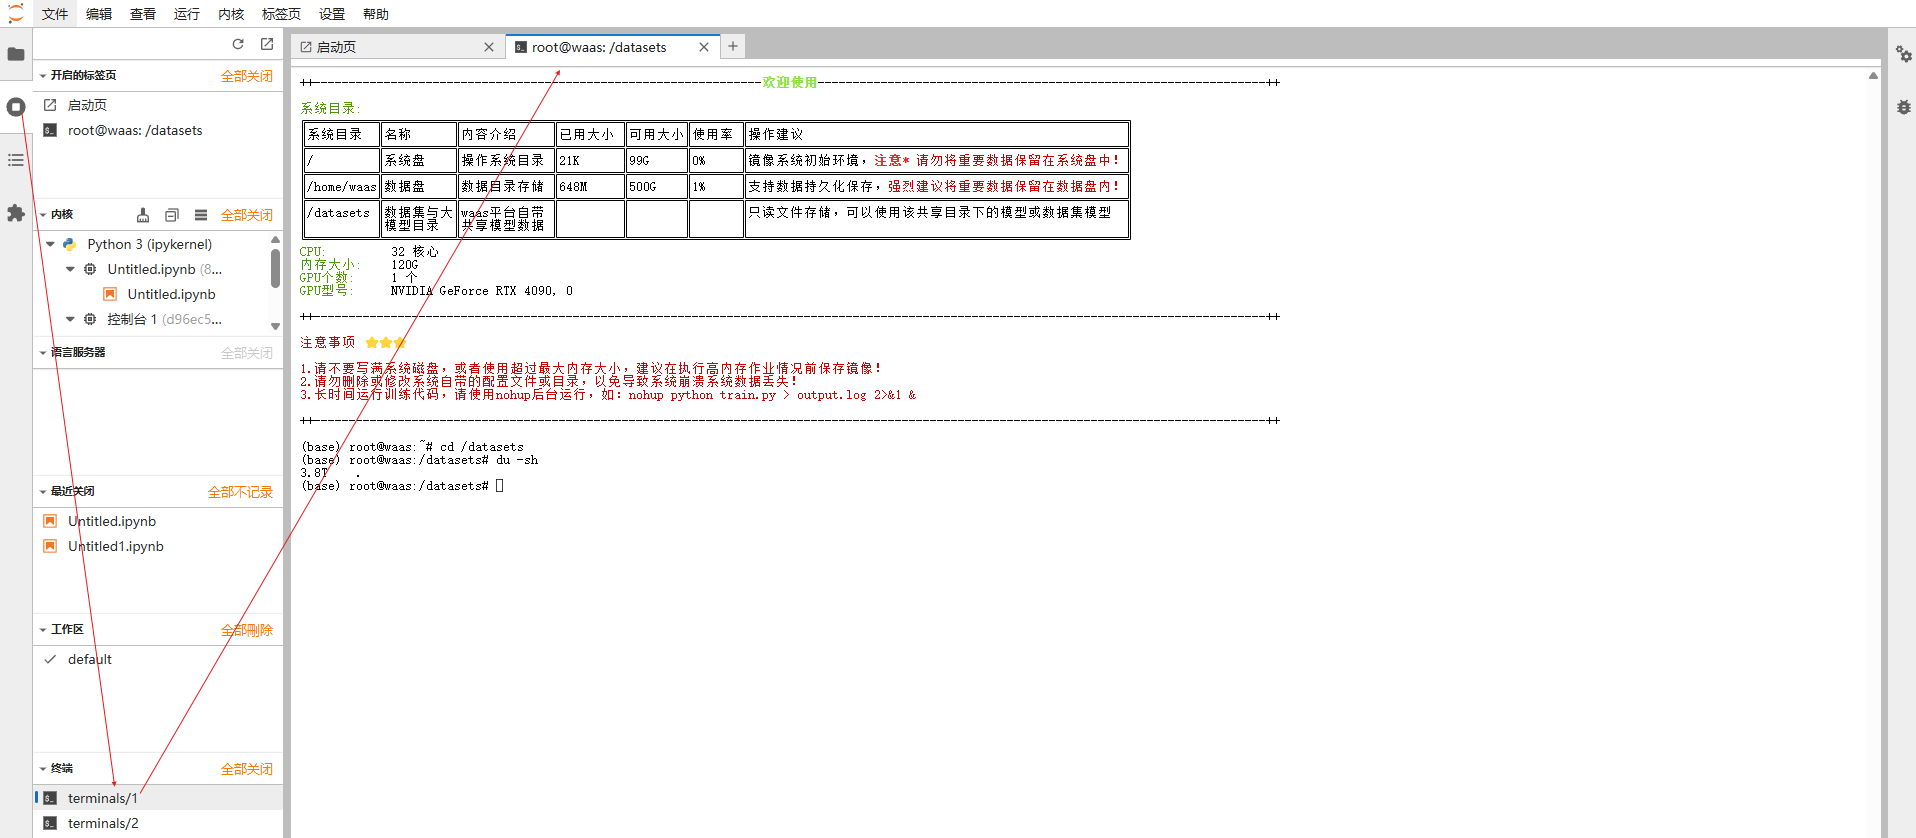Open property inspector gears icon on right sidebar
This screenshot has width=1916, height=838.
pyautogui.click(x=1903, y=54)
